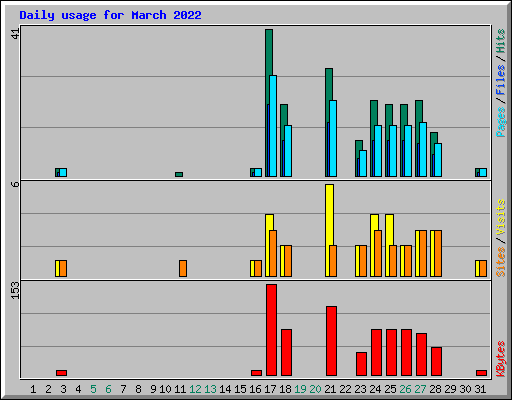
Task: Click weekend day "12" on the x-axis
Action: [x=195, y=389]
